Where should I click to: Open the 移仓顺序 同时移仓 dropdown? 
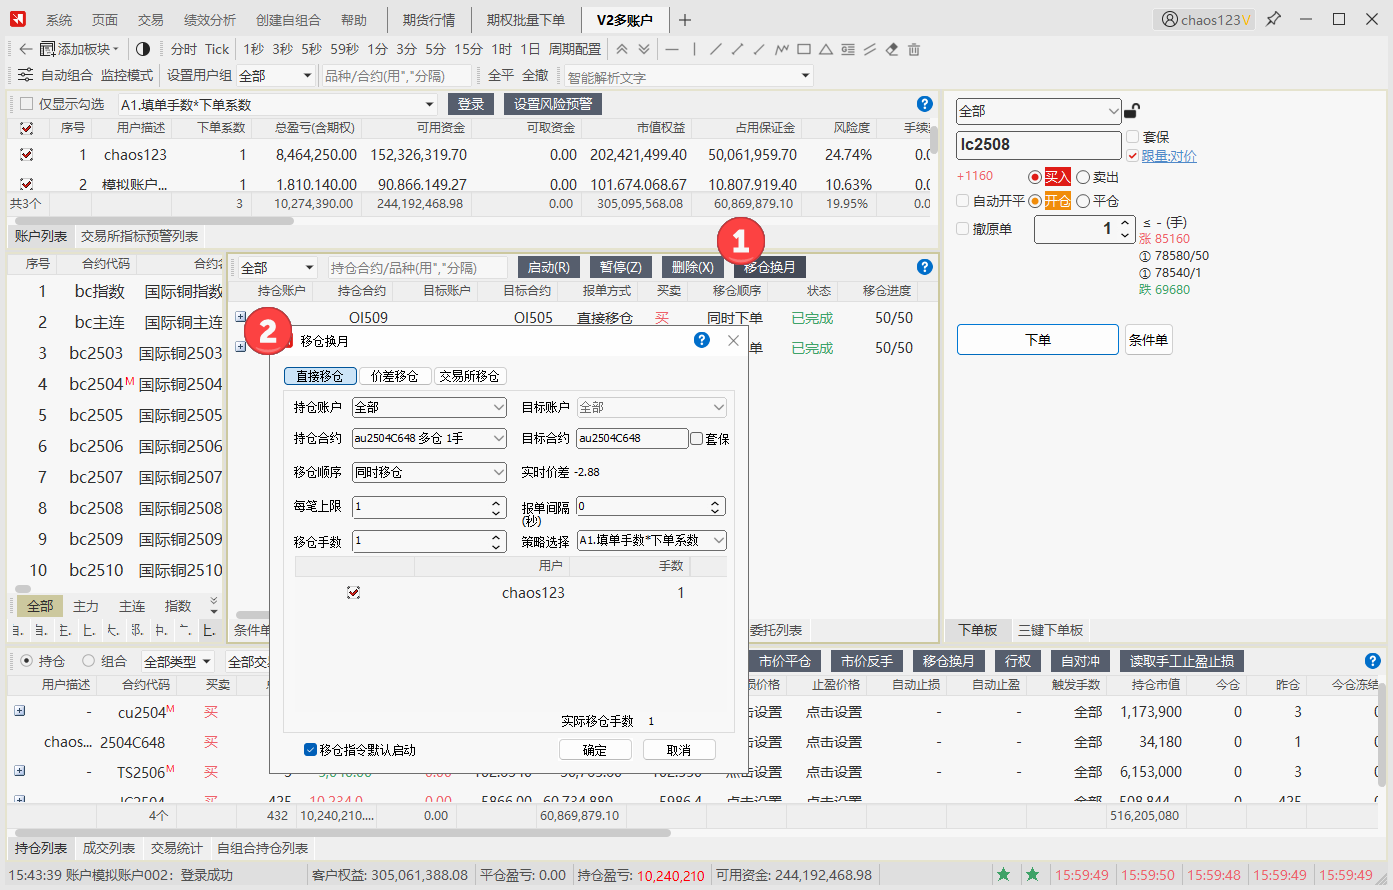pos(429,472)
